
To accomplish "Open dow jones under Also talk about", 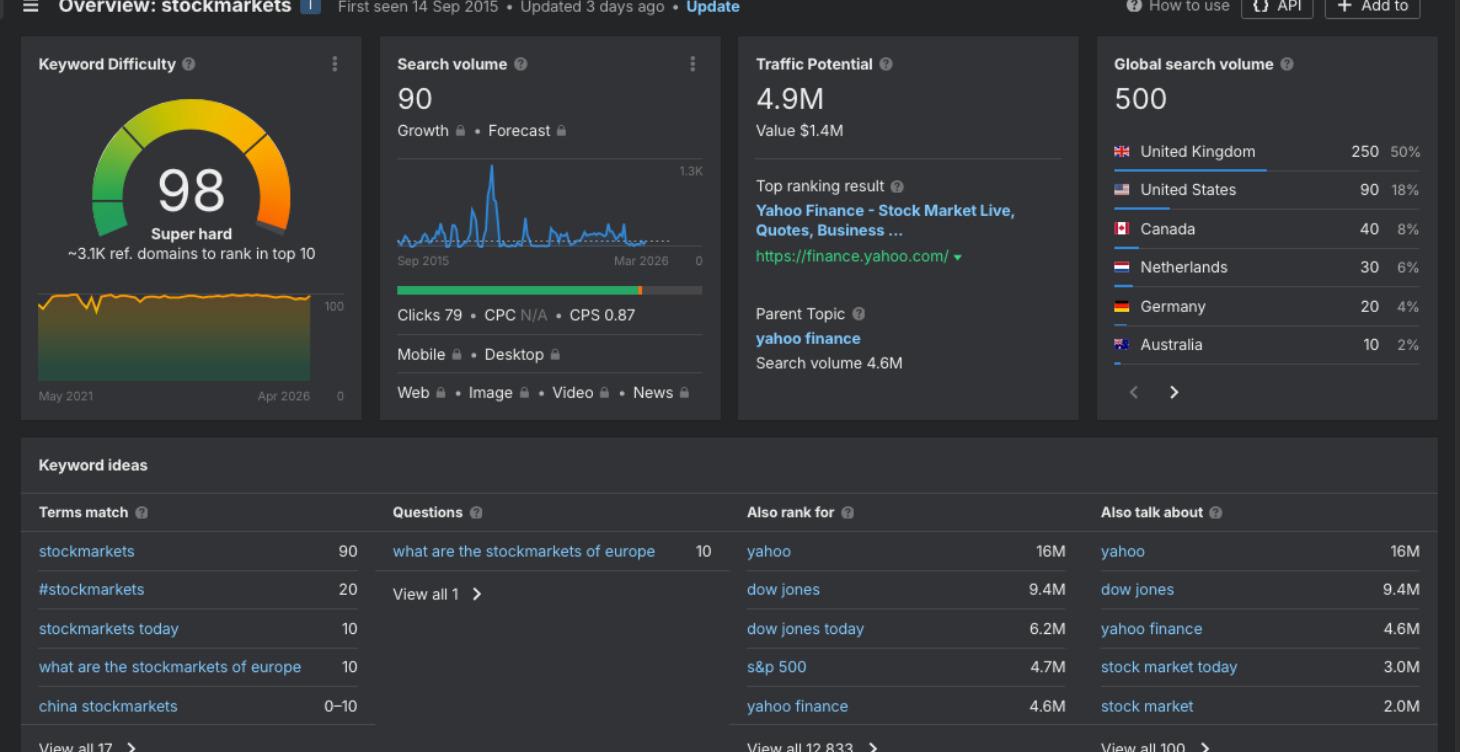I will click(1137, 590).
